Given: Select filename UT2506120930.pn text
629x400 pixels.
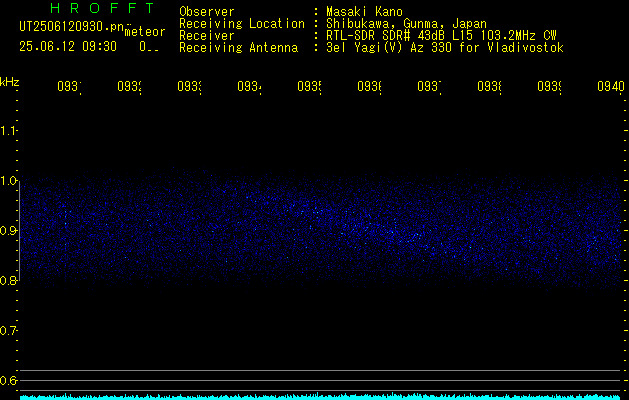Looking at the screenshot, I should click(x=72, y=27).
